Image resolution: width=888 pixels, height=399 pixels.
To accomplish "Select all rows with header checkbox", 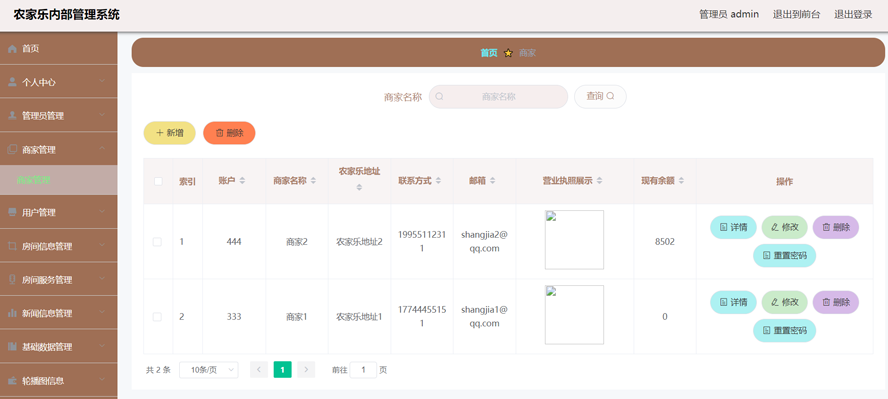I will tap(158, 181).
